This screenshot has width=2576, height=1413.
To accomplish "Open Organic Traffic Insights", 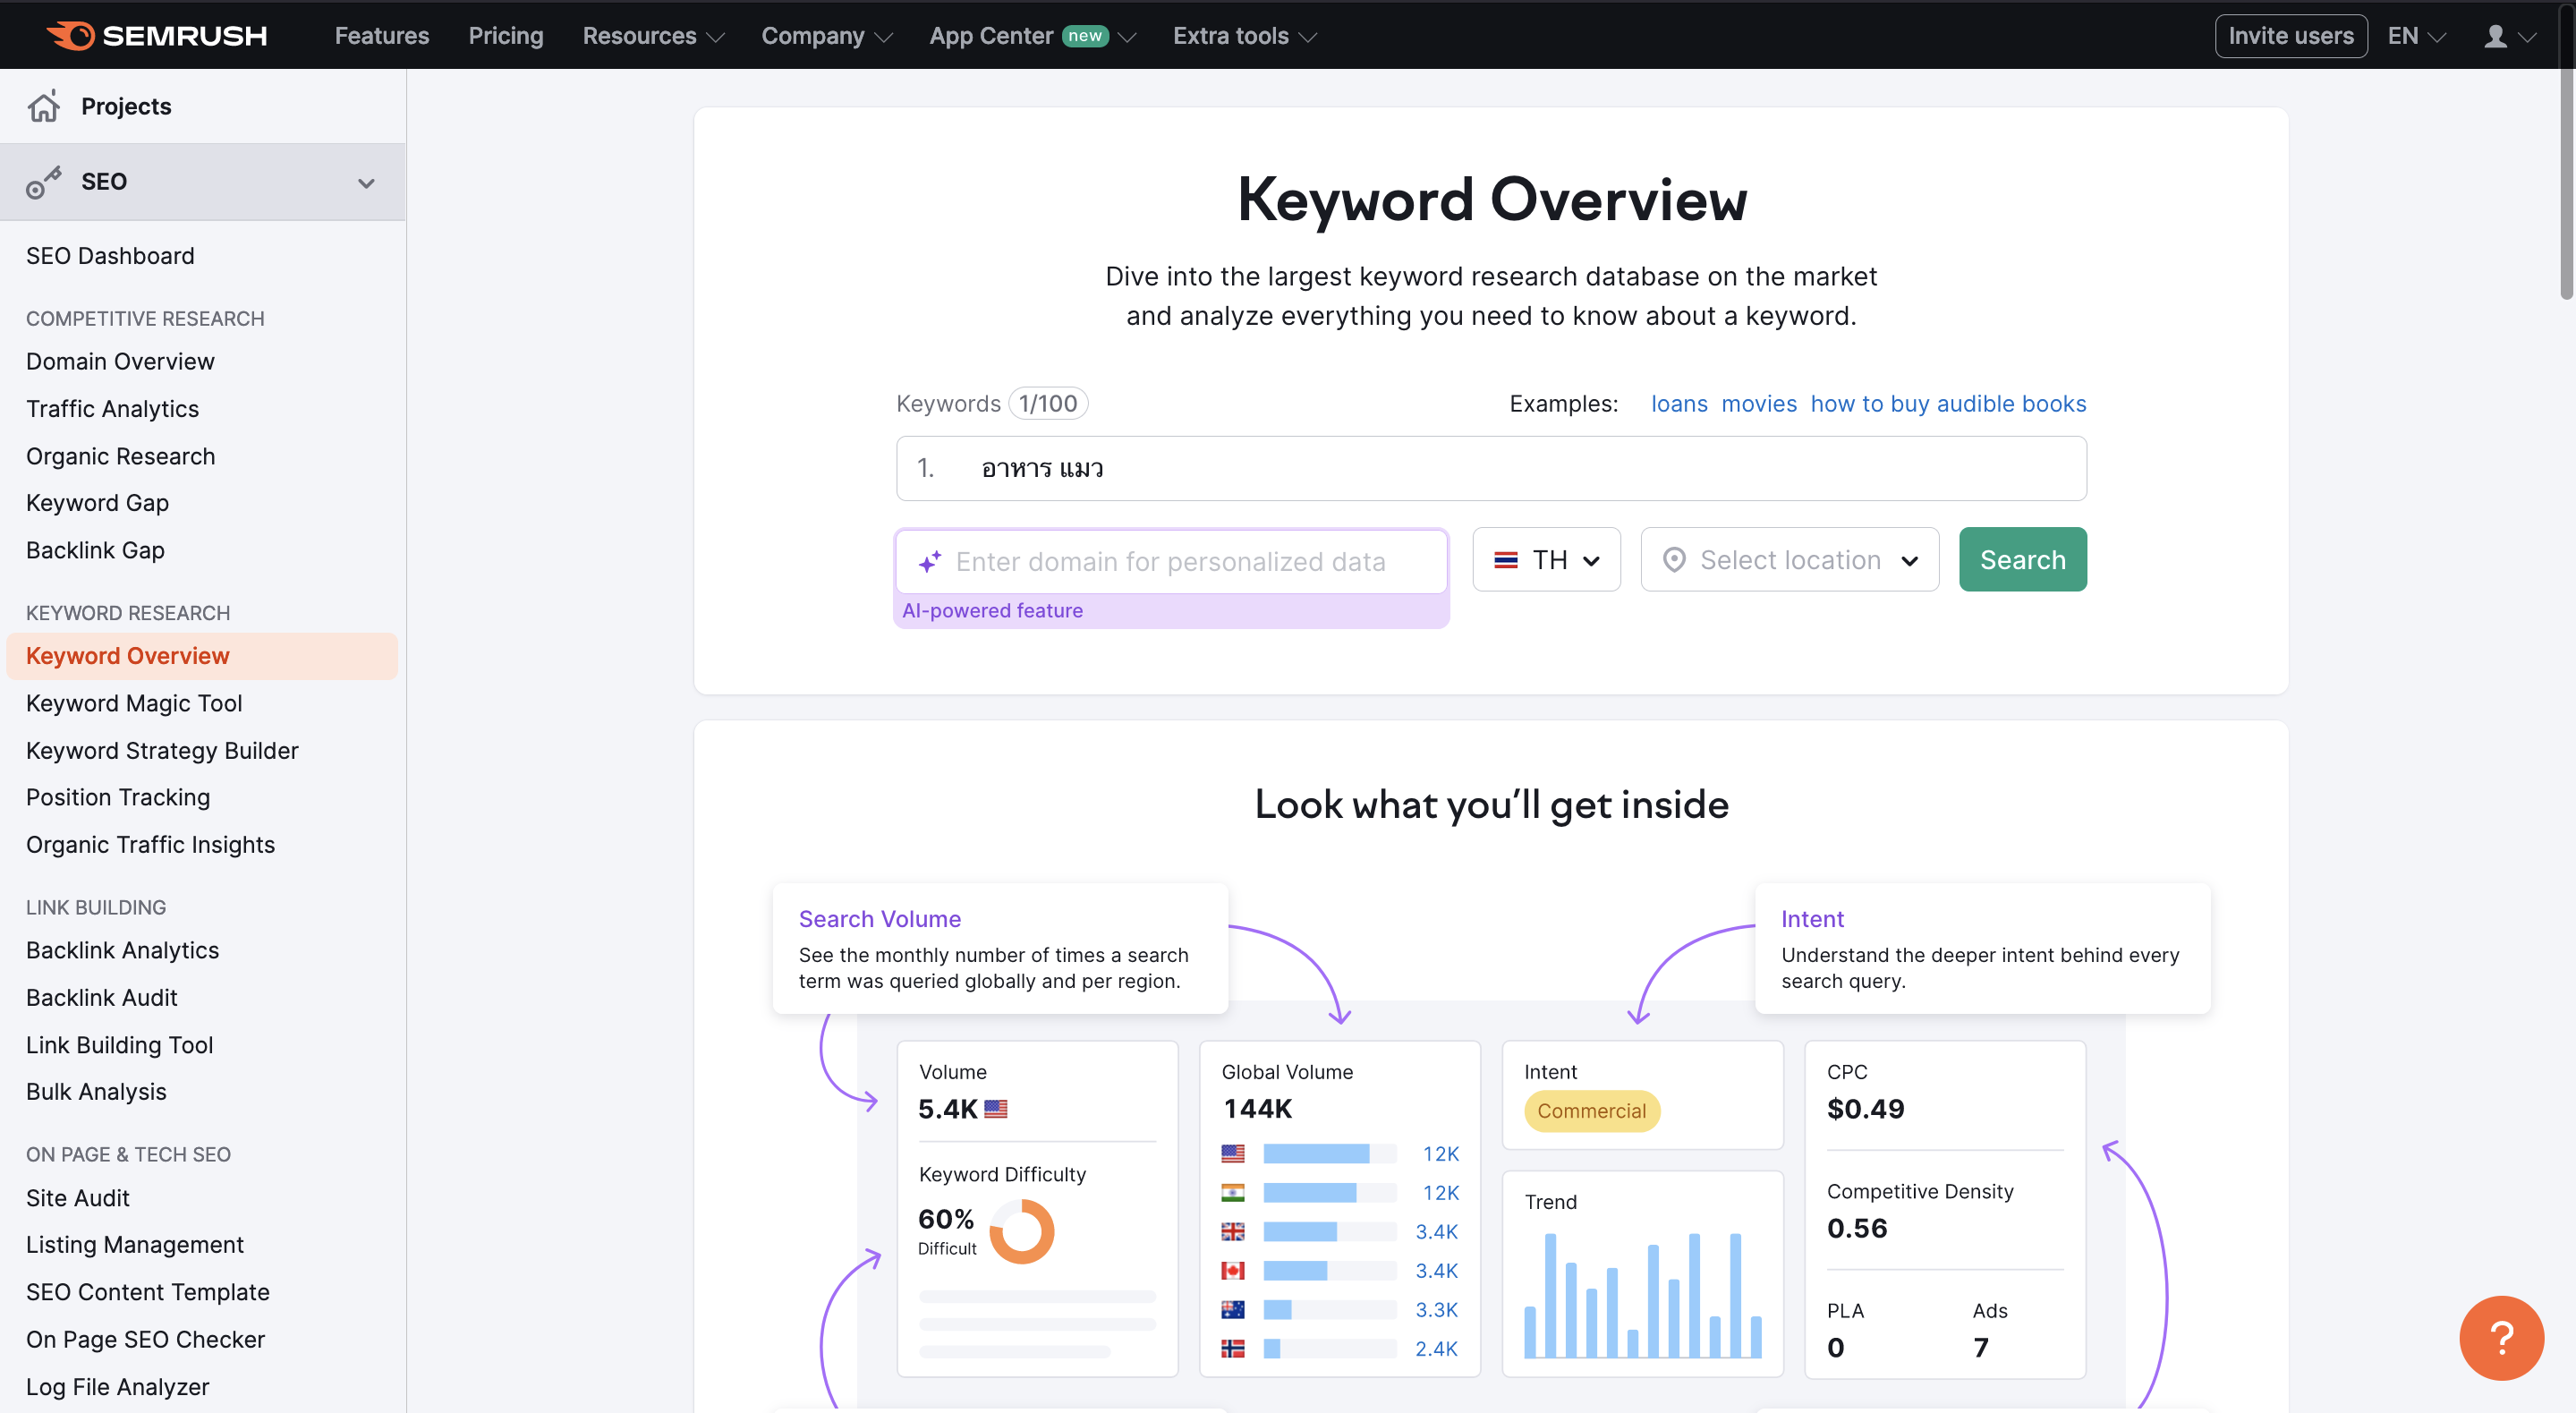I will coord(150,845).
